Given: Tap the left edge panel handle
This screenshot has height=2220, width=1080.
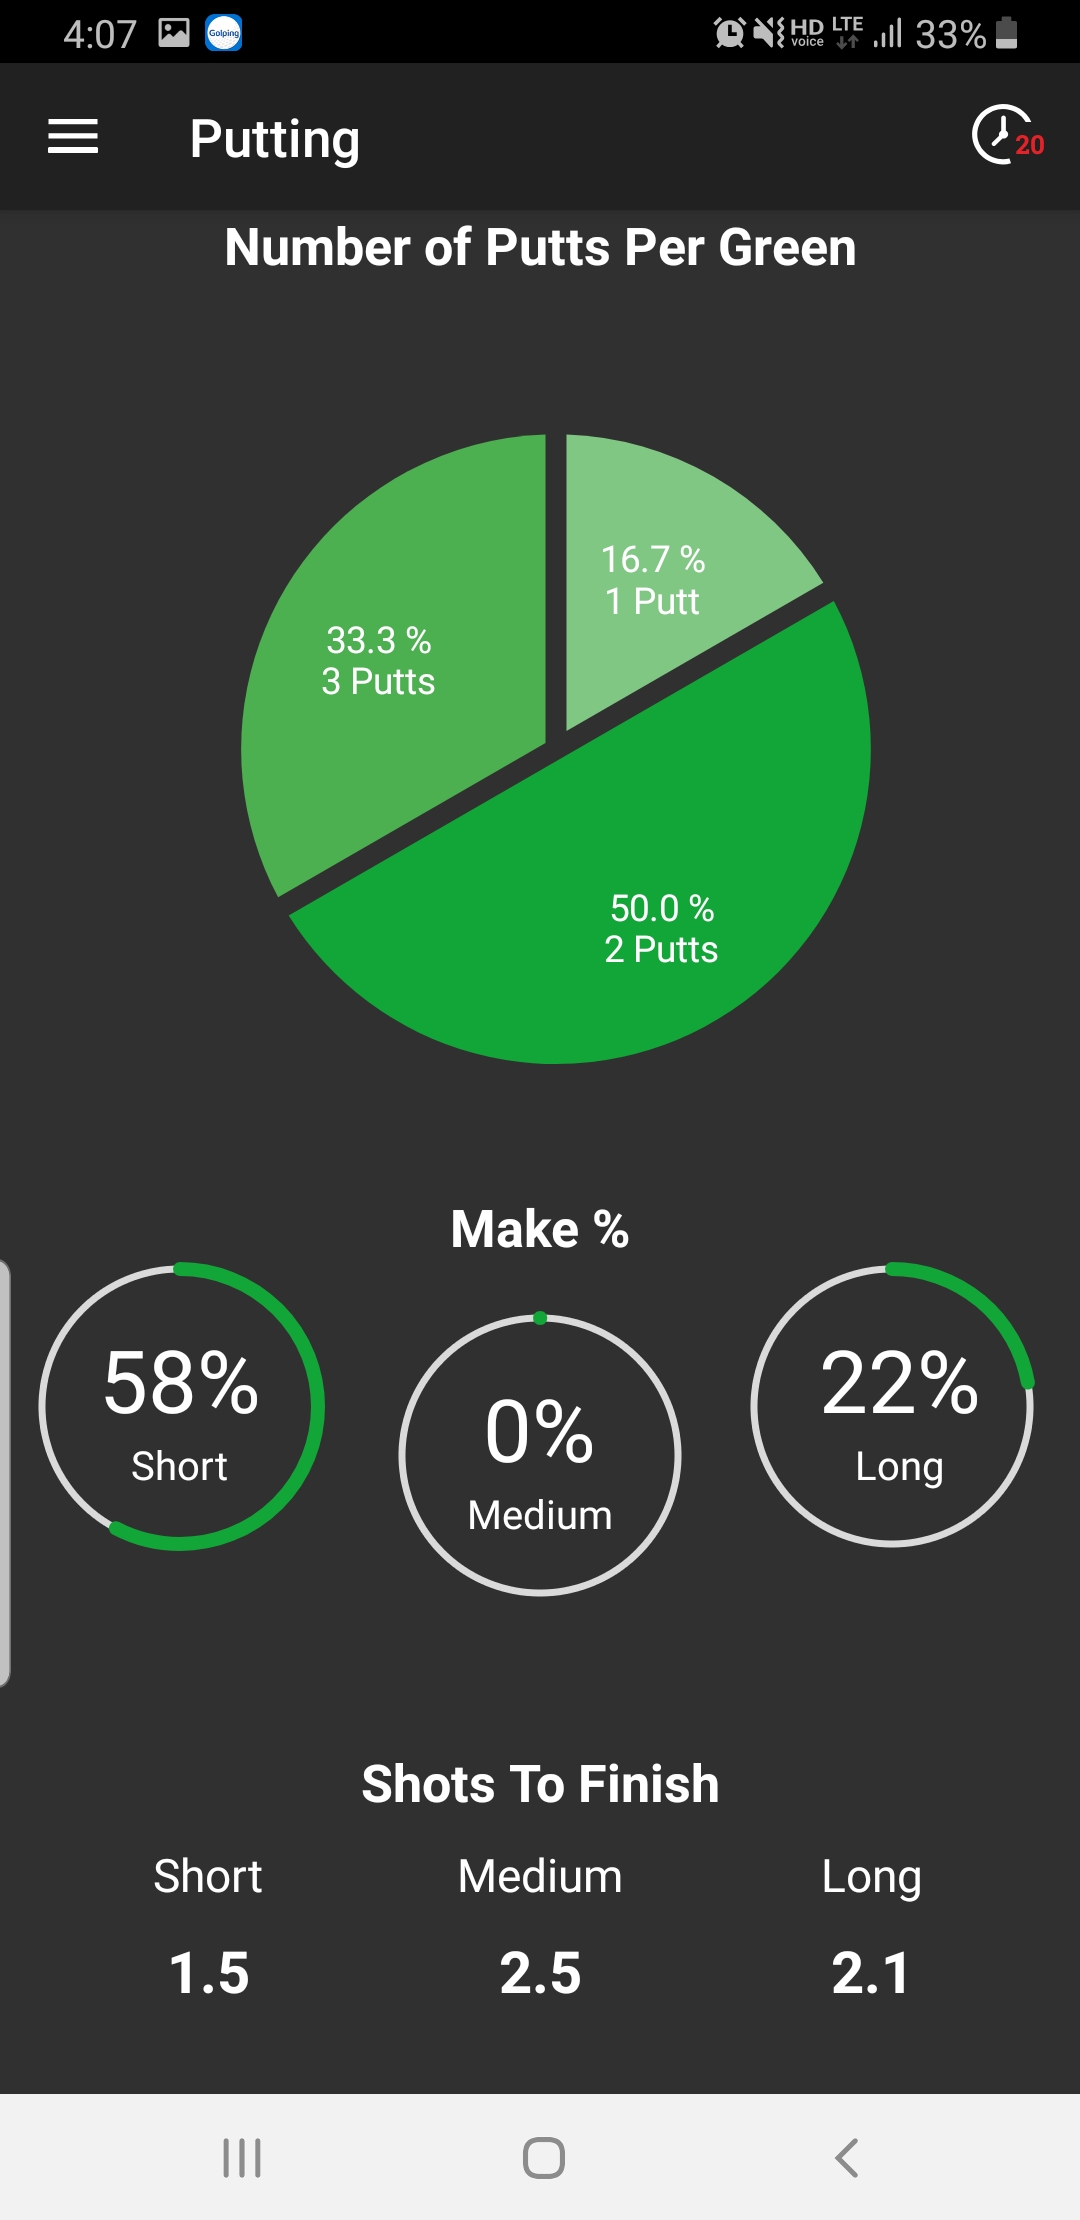Looking at the screenshot, I should tap(5, 1473).
